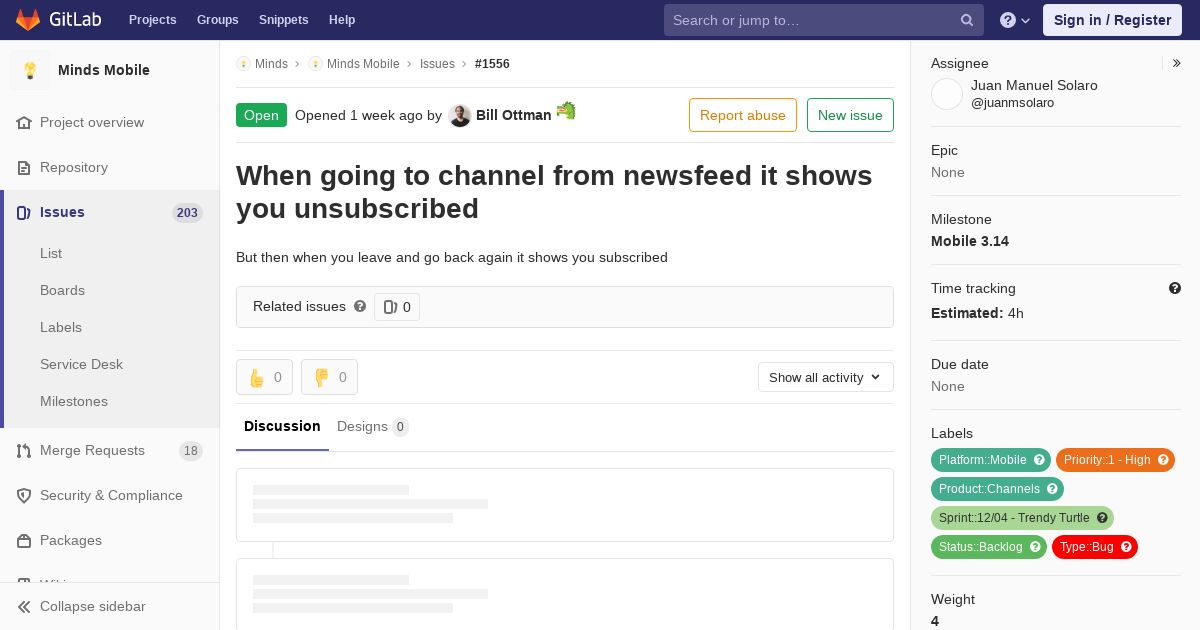1200x630 pixels.
Task: Click the Minds Mobile project name in sidebar
Action: 104,70
